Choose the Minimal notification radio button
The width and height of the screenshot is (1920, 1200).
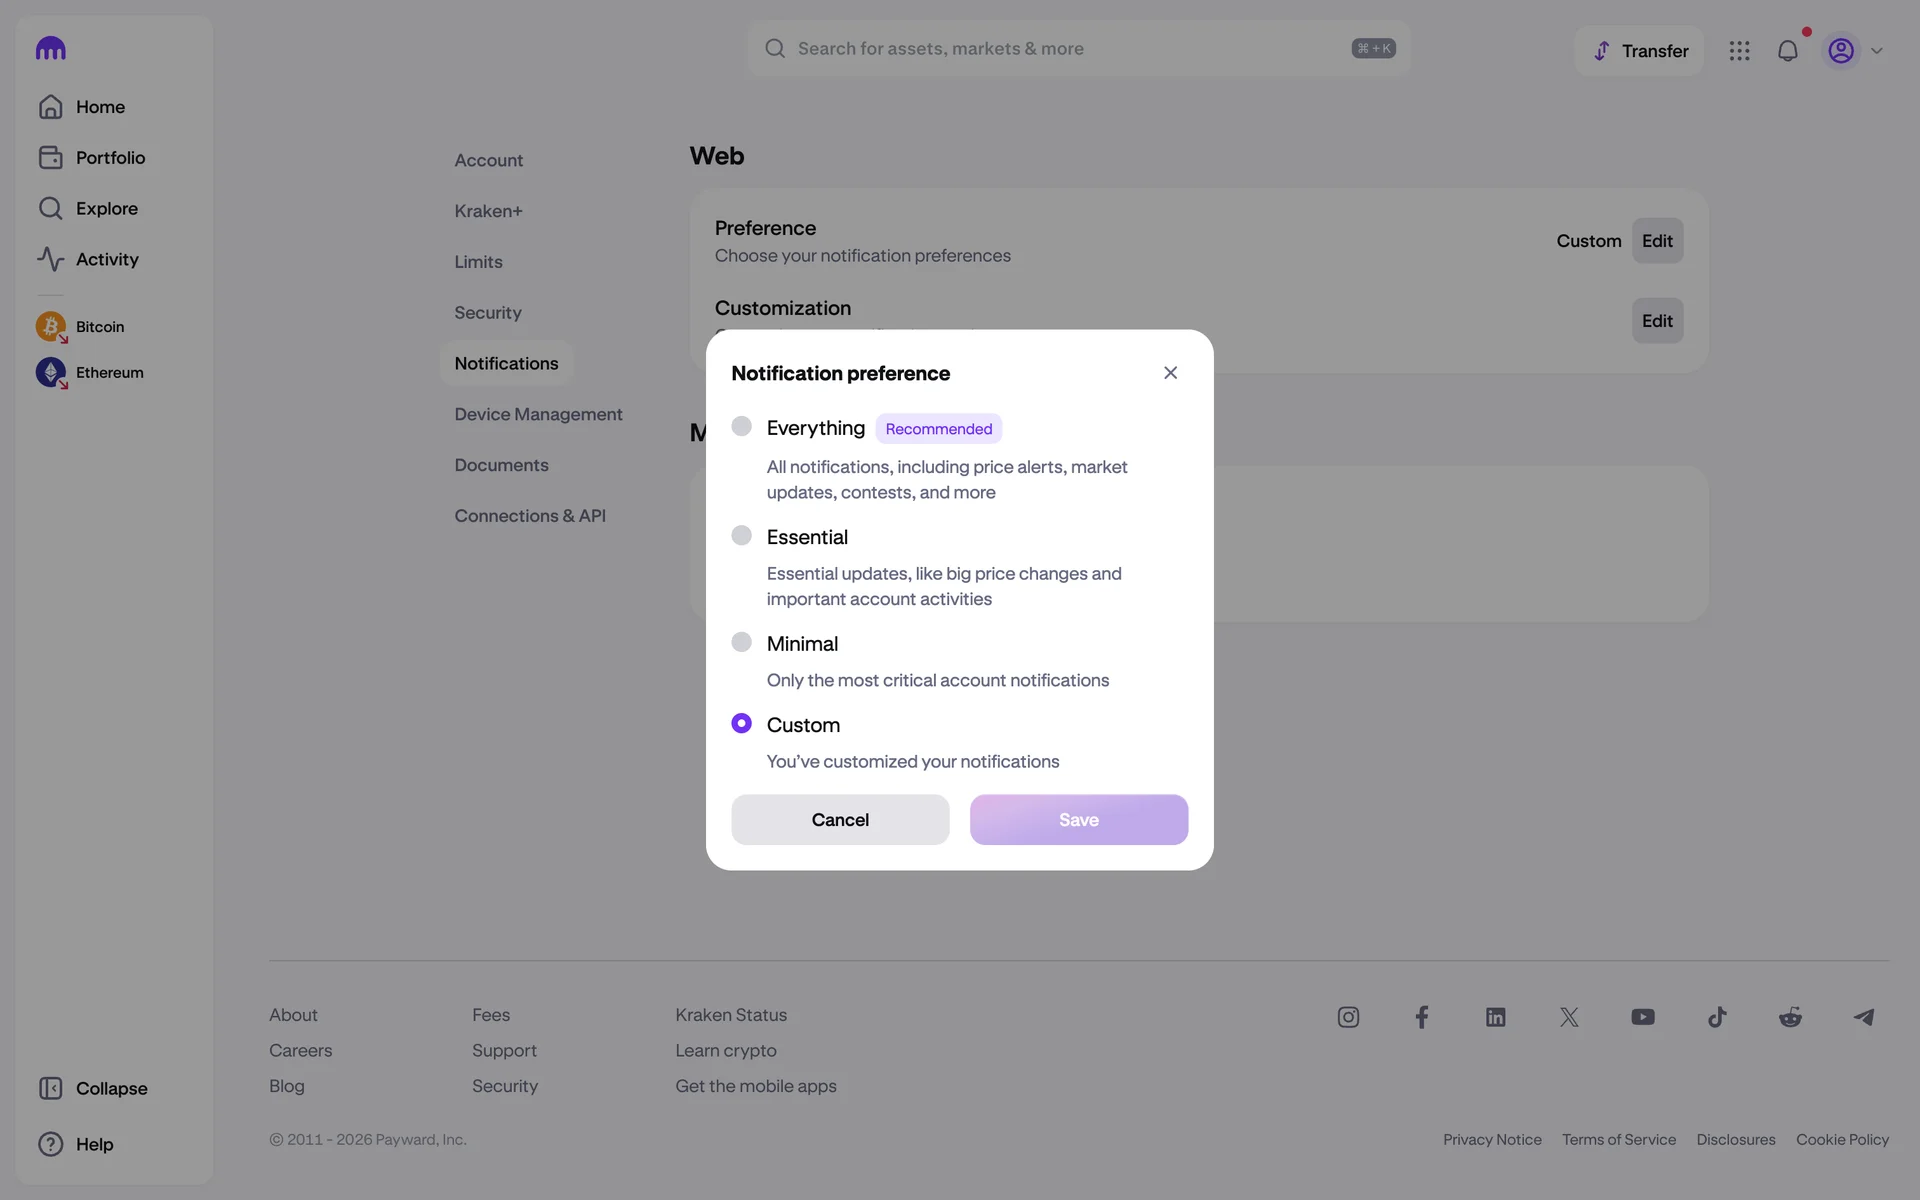tap(741, 642)
